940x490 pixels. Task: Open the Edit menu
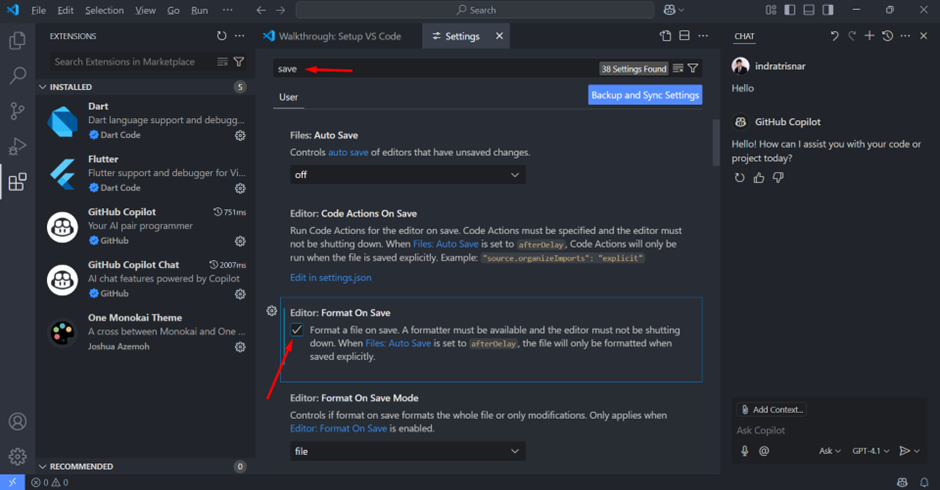(65, 10)
